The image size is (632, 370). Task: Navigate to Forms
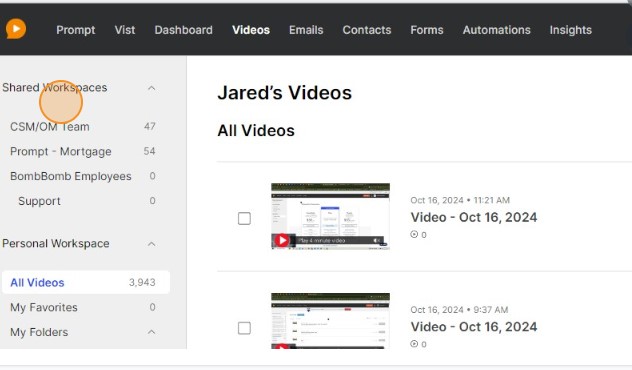click(x=427, y=30)
